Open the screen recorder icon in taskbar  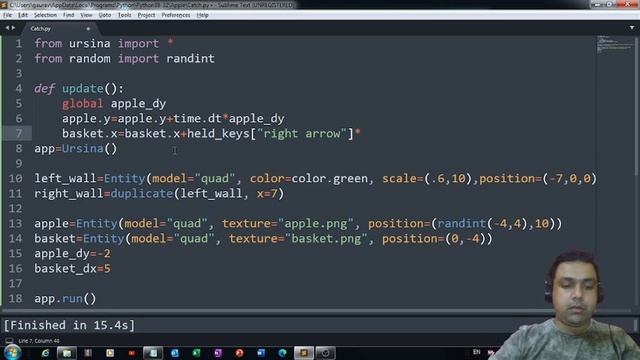[325, 353]
